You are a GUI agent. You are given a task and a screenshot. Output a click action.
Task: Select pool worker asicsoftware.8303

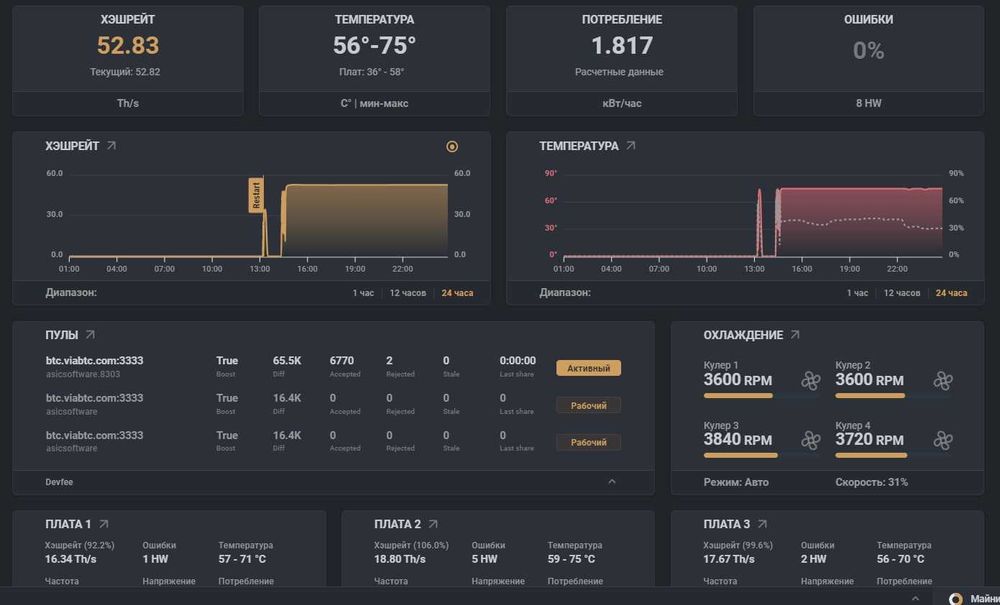point(83,374)
